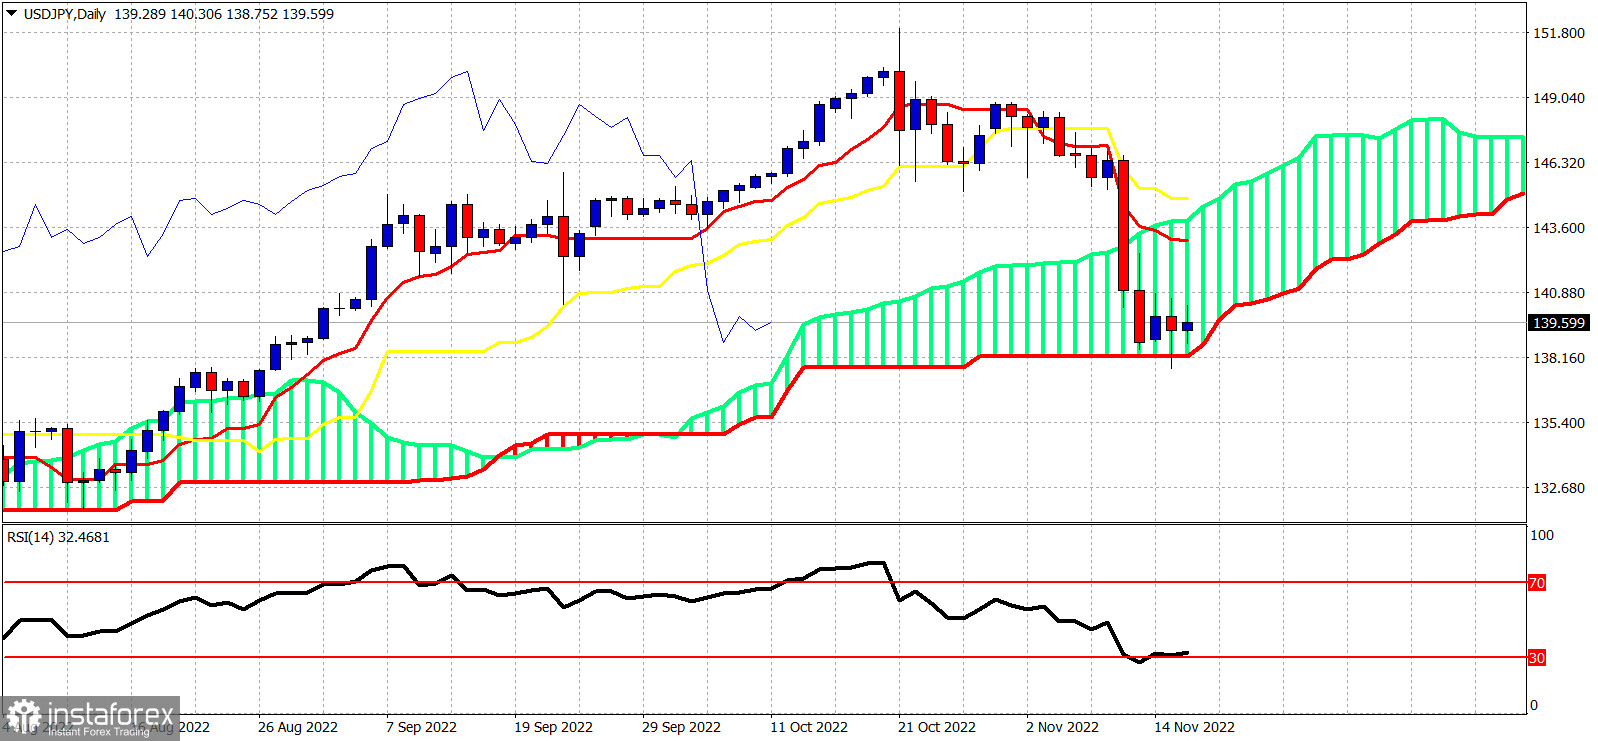The image size is (1598, 741).
Task: Click the RSI(14) 32.4681 indicator label
Action: point(58,537)
